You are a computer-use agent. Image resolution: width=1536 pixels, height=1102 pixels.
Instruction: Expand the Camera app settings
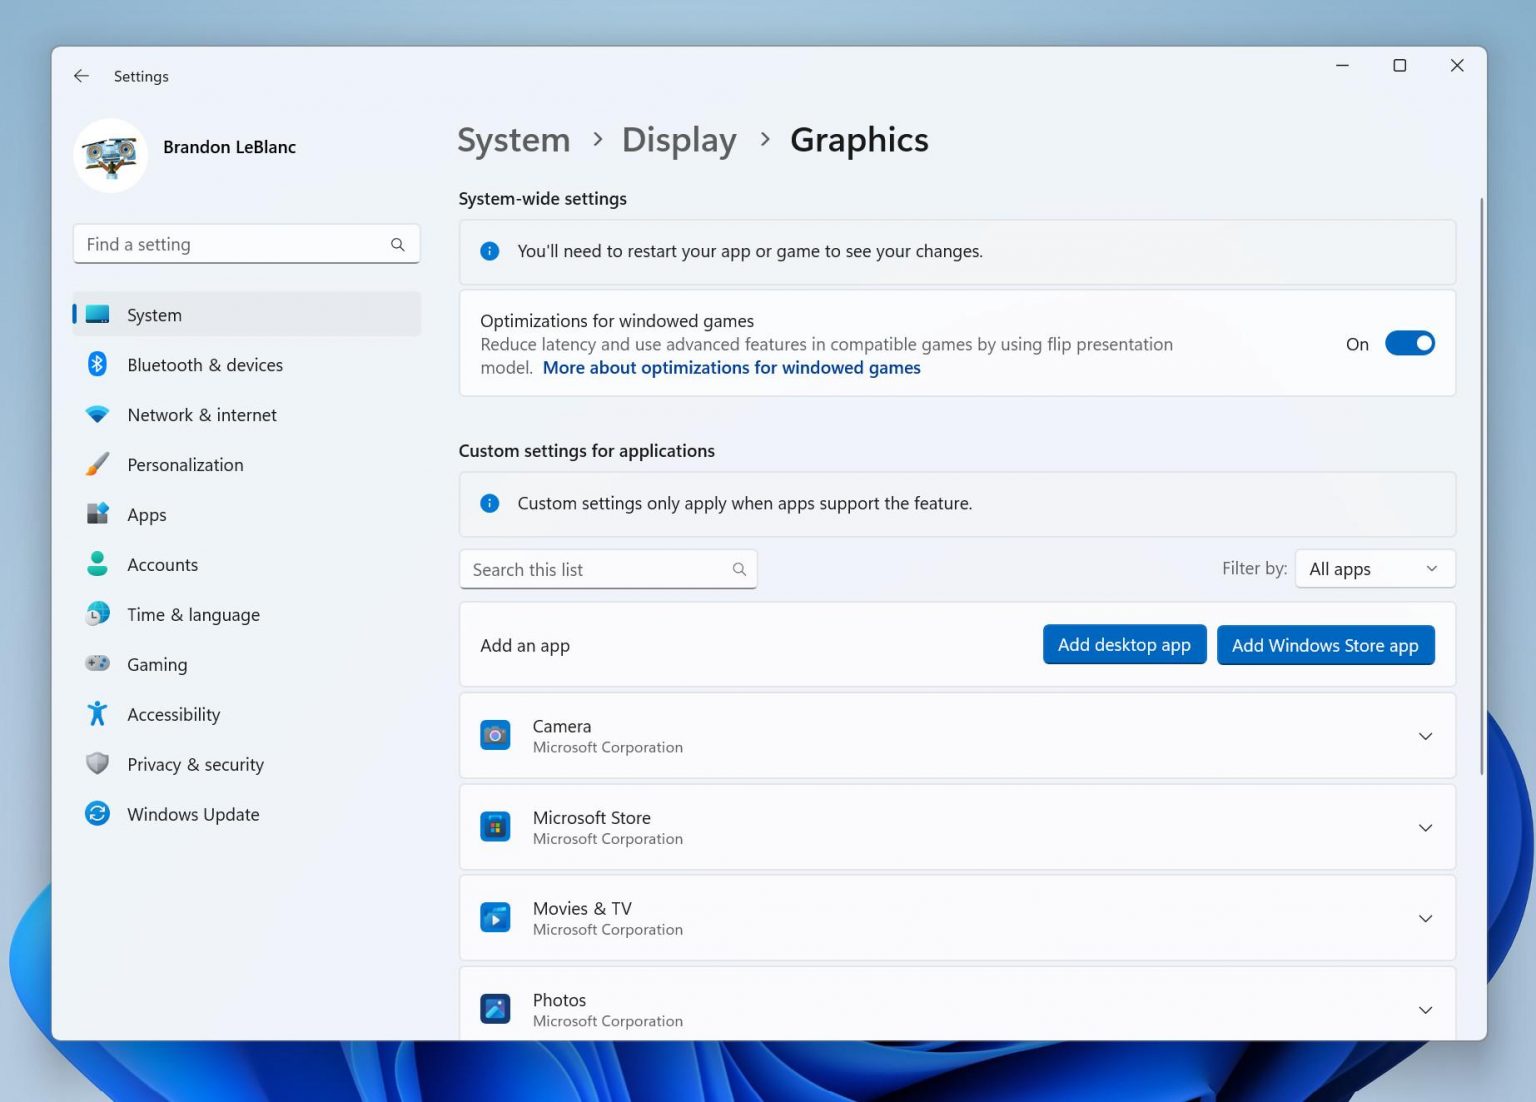pos(1424,736)
